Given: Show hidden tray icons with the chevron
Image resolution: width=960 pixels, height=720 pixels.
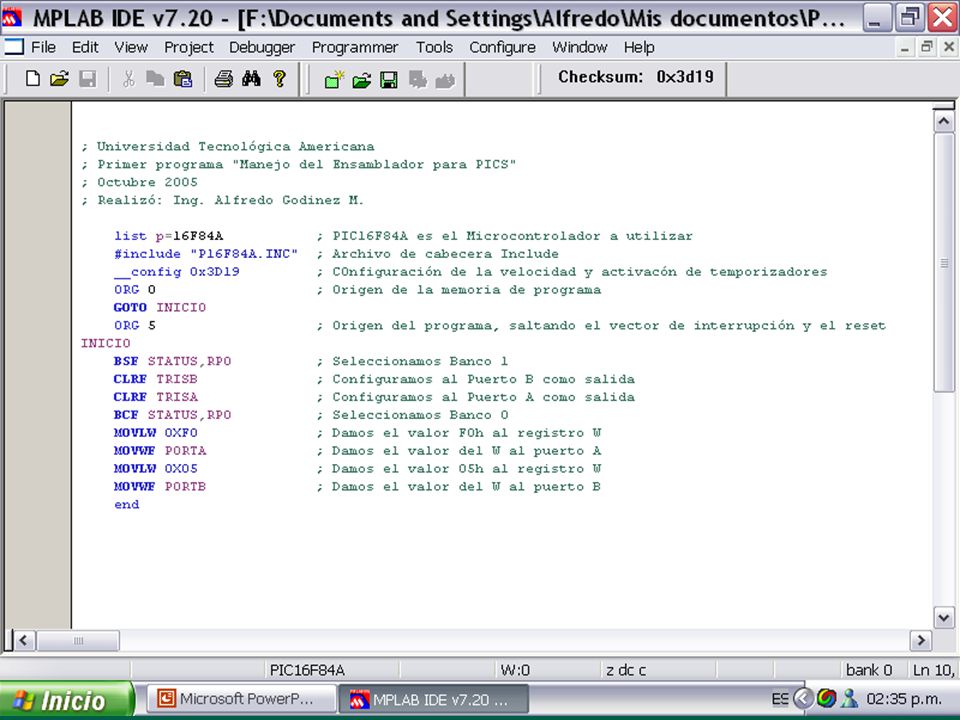Looking at the screenshot, I should pyautogui.click(x=803, y=699).
